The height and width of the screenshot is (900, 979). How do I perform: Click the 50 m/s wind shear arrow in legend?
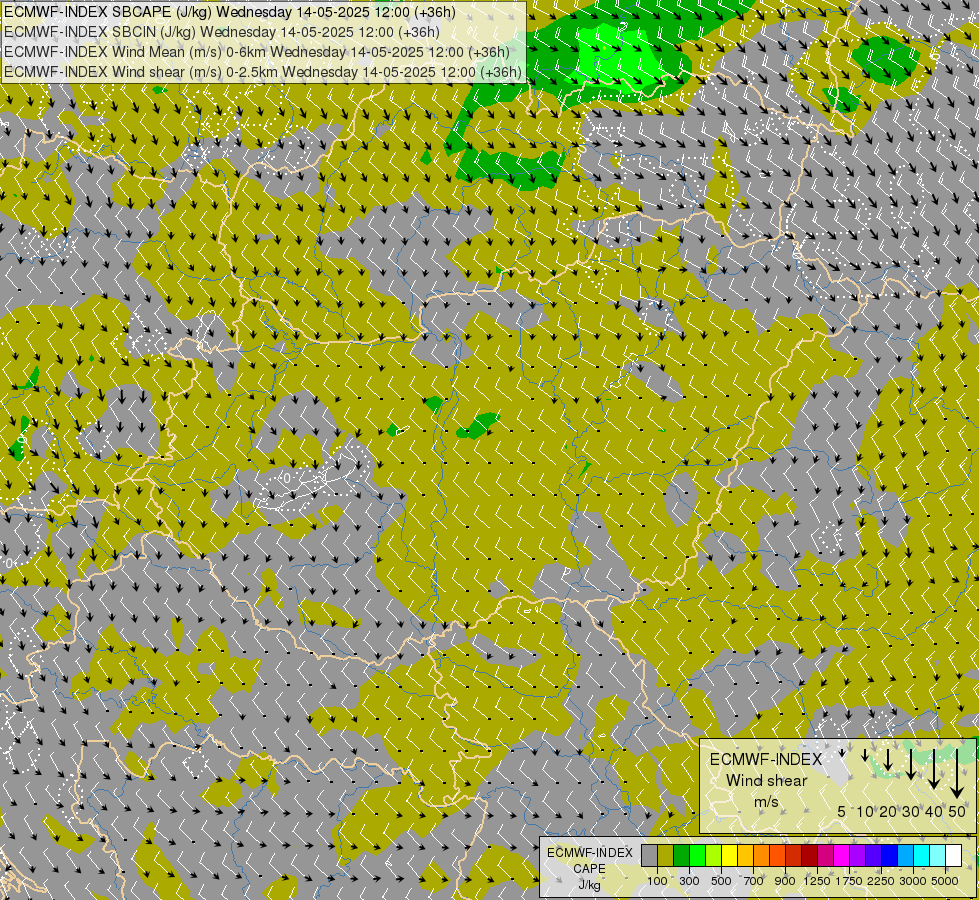point(957,773)
